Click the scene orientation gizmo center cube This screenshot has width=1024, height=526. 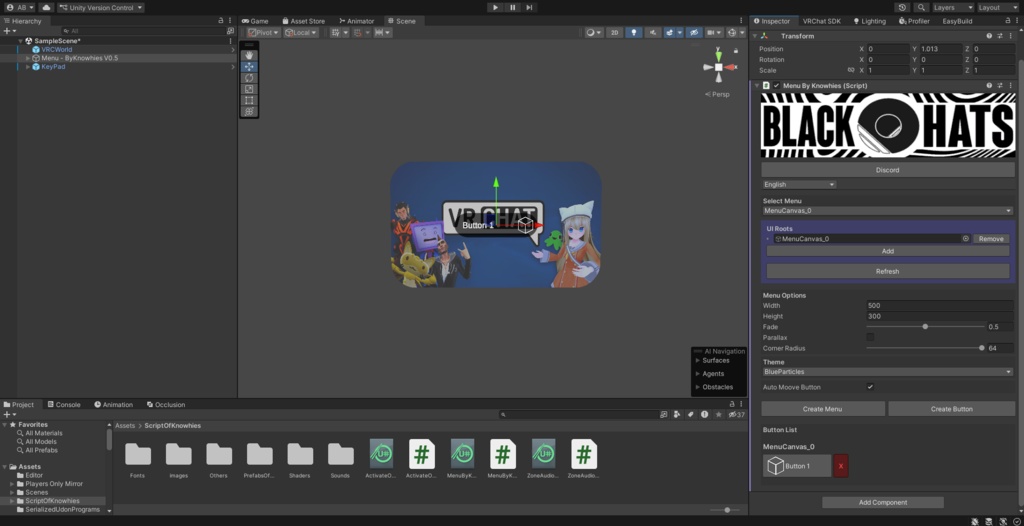pos(718,67)
